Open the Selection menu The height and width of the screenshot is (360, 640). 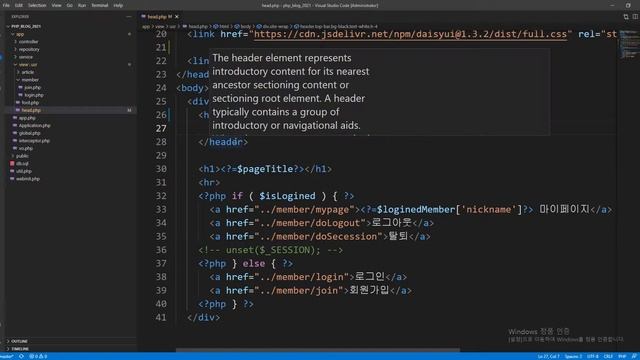(37, 5)
